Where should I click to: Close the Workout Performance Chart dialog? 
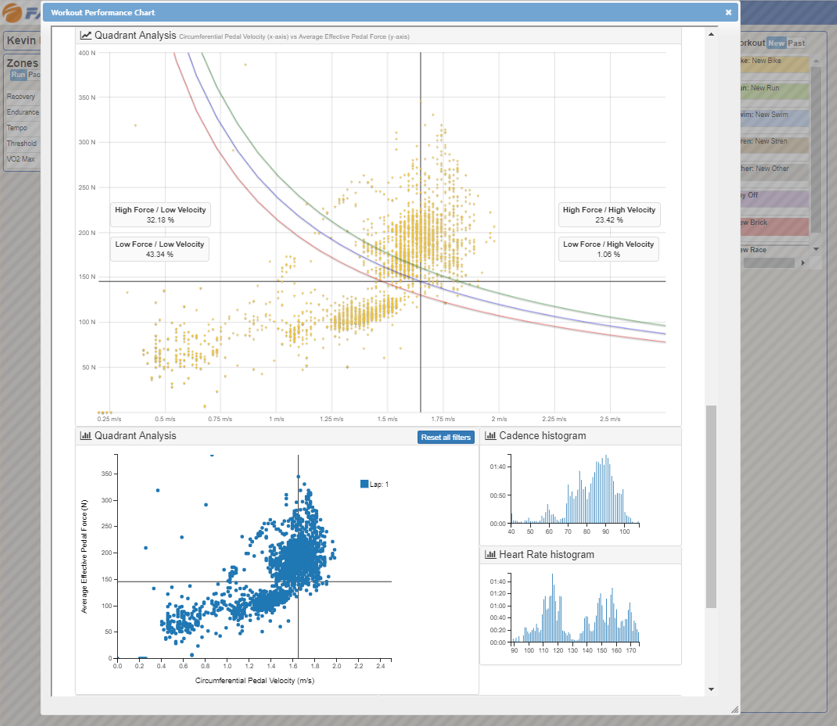728,13
